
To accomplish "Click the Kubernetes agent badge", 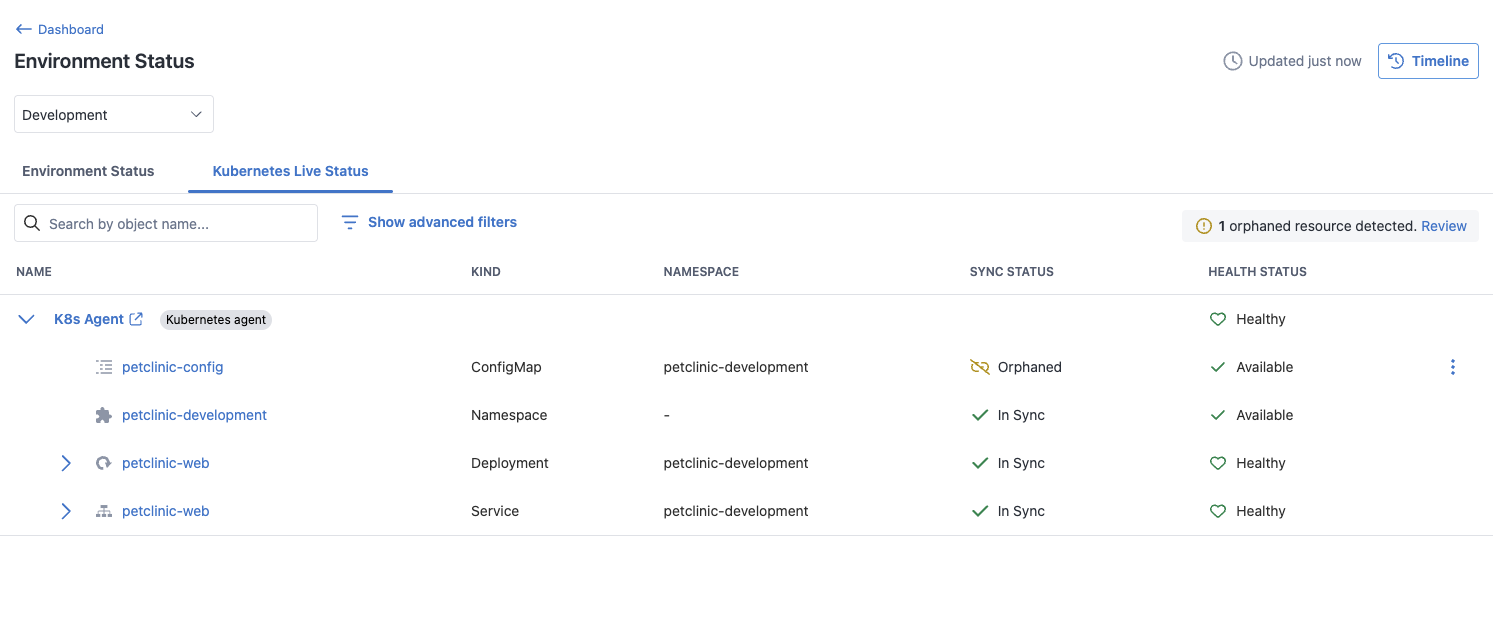I will coord(216,320).
